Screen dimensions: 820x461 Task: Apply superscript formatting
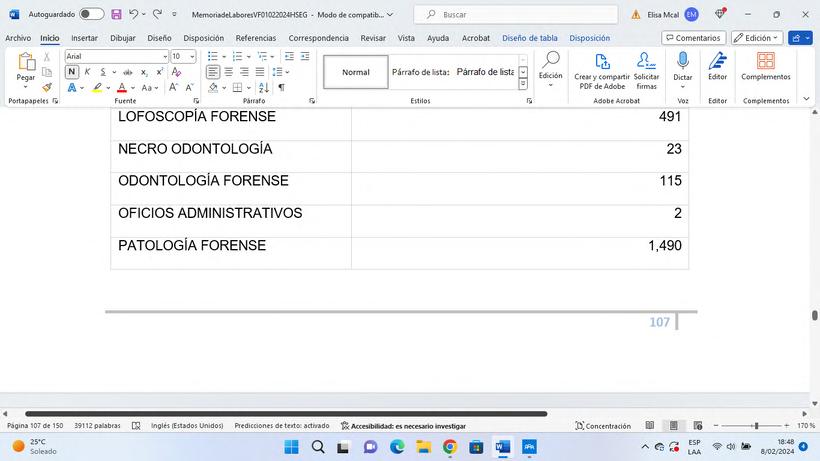[160, 72]
